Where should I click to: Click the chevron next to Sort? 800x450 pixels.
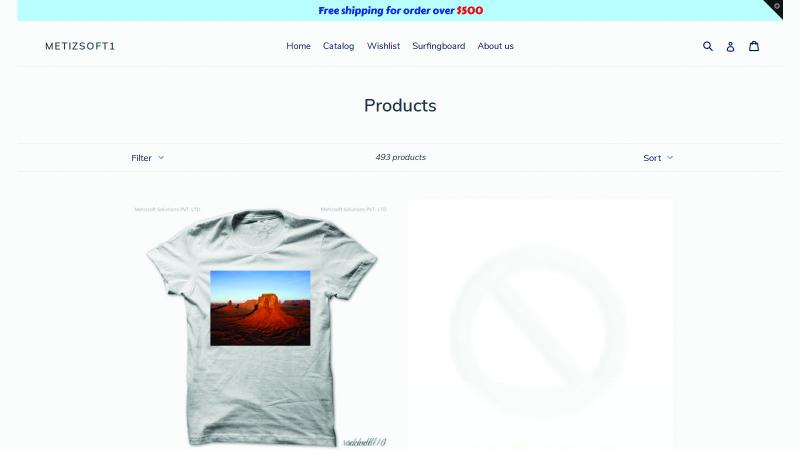click(x=670, y=158)
